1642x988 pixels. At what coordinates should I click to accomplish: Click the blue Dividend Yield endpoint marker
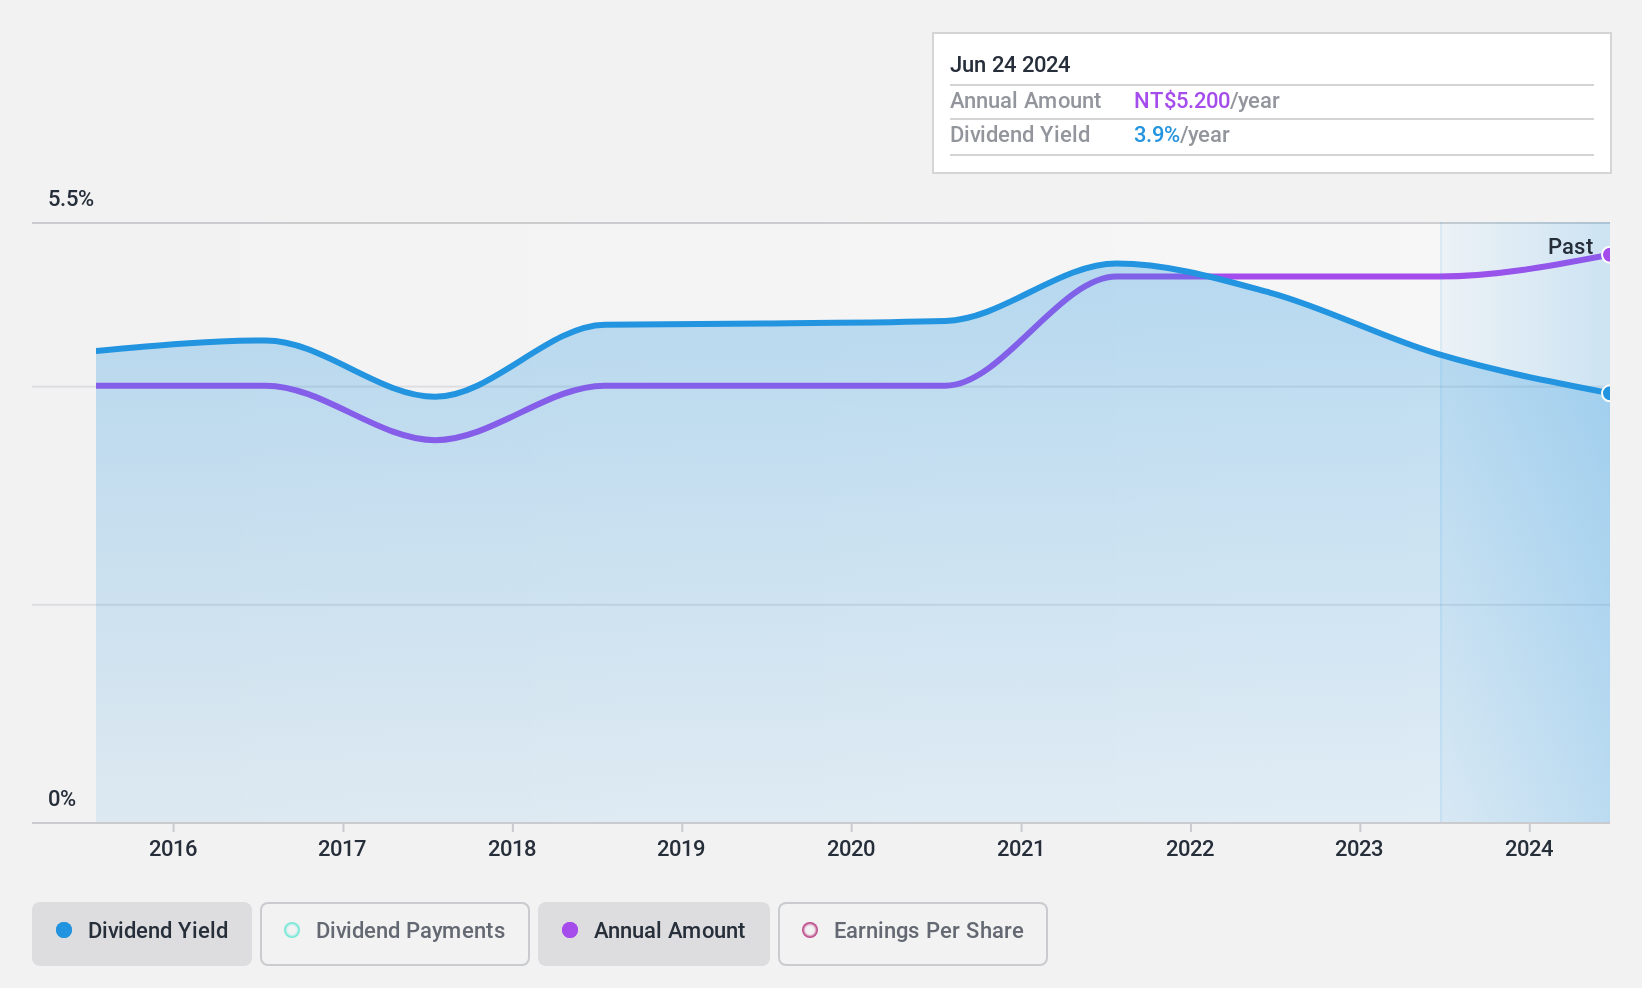[x=1608, y=393]
